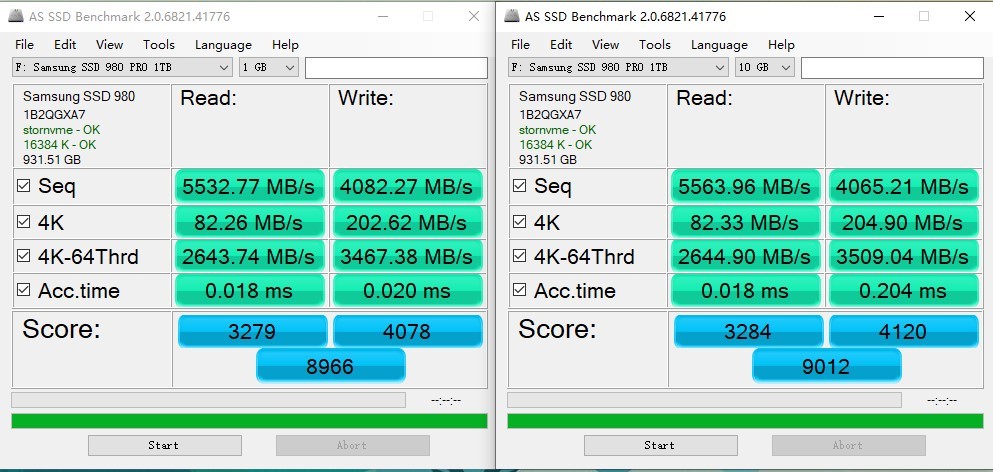Image resolution: width=993 pixels, height=472 pixels.
Task: Uncheck the Seq test in the left window
Action: point(23,186)
